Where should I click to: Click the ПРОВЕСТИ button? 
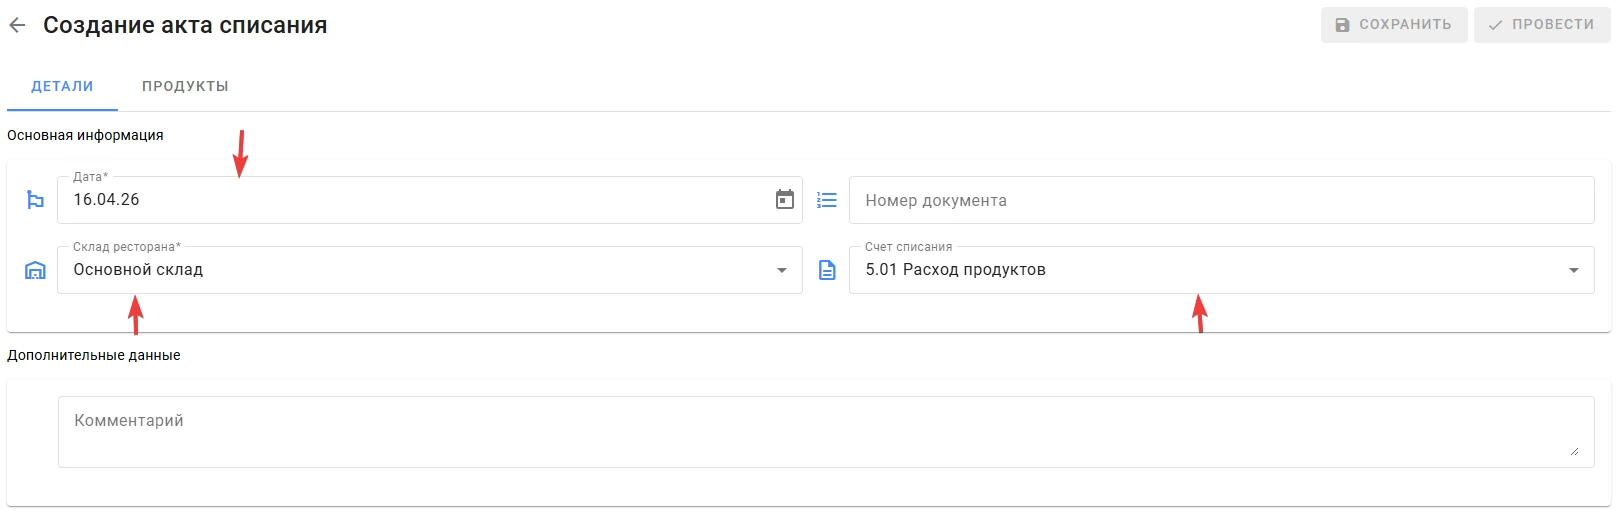tap(1542, 25)
